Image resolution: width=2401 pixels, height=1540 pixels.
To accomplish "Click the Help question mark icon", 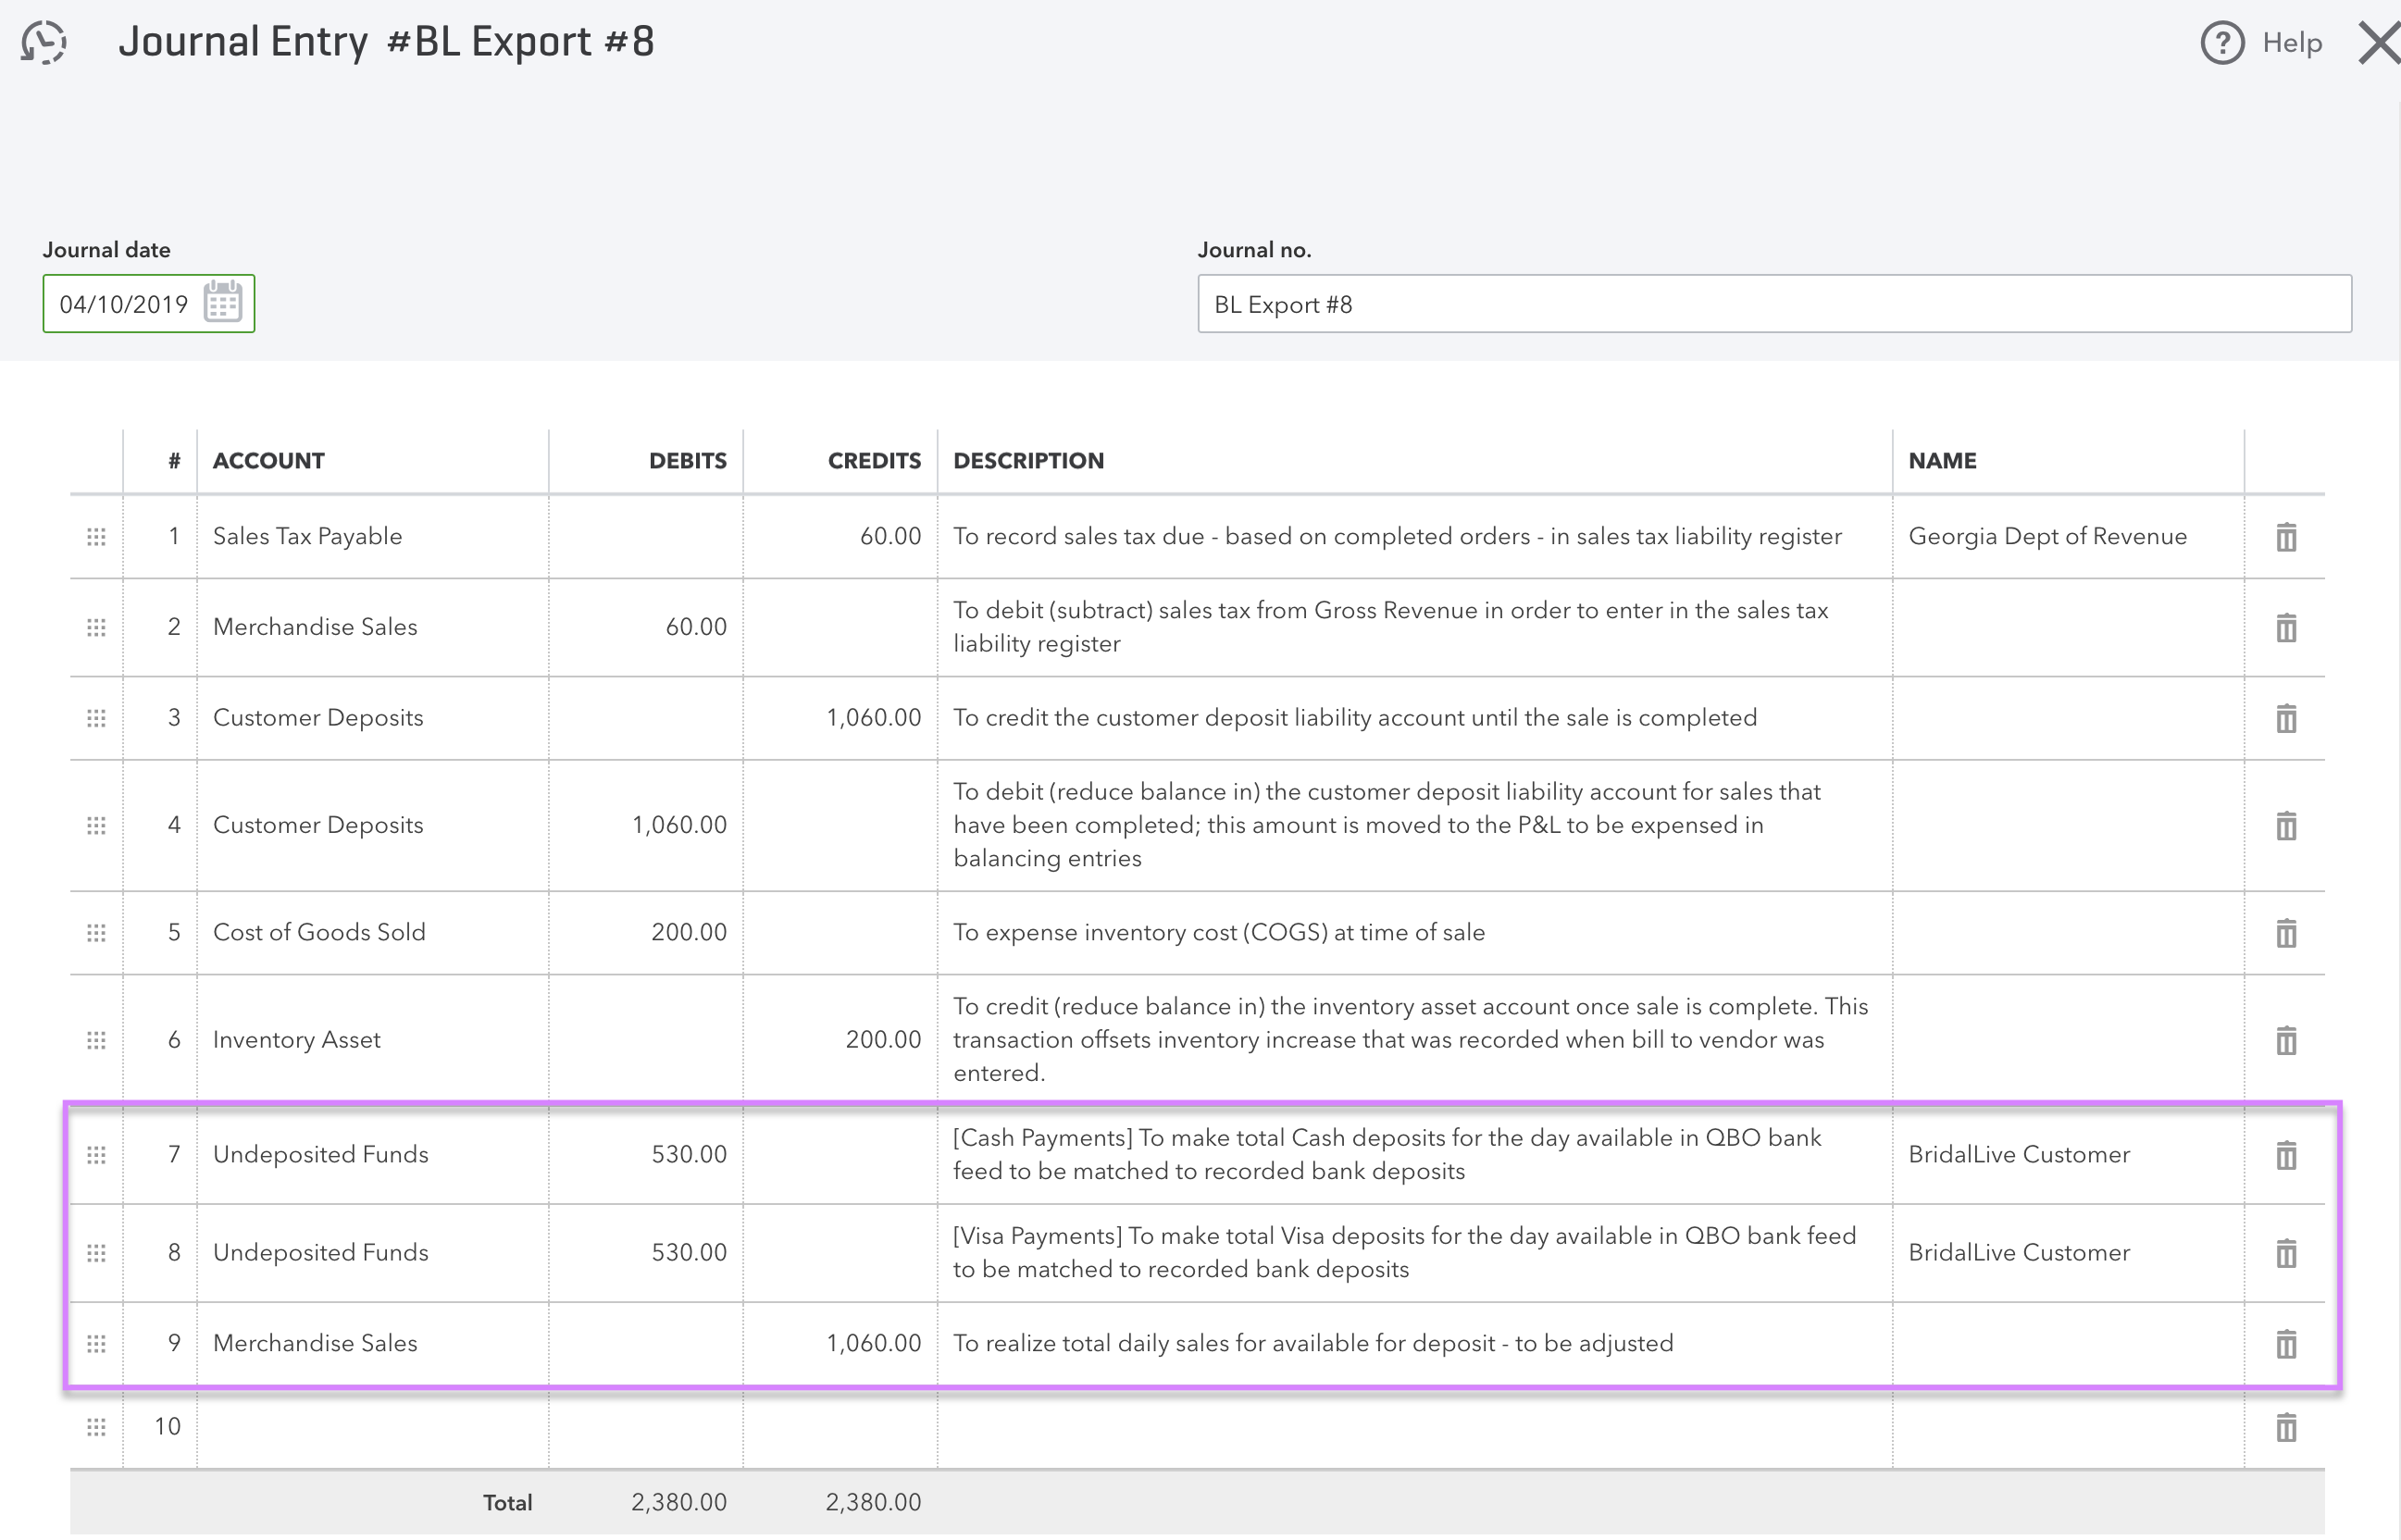I will 2221,43.
